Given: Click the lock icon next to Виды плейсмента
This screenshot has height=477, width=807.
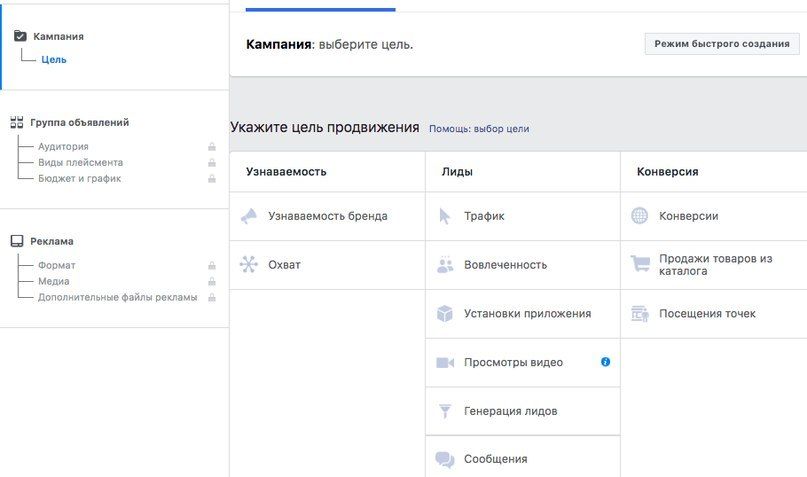Looking at the screenshot, I should tap(212, 163).
